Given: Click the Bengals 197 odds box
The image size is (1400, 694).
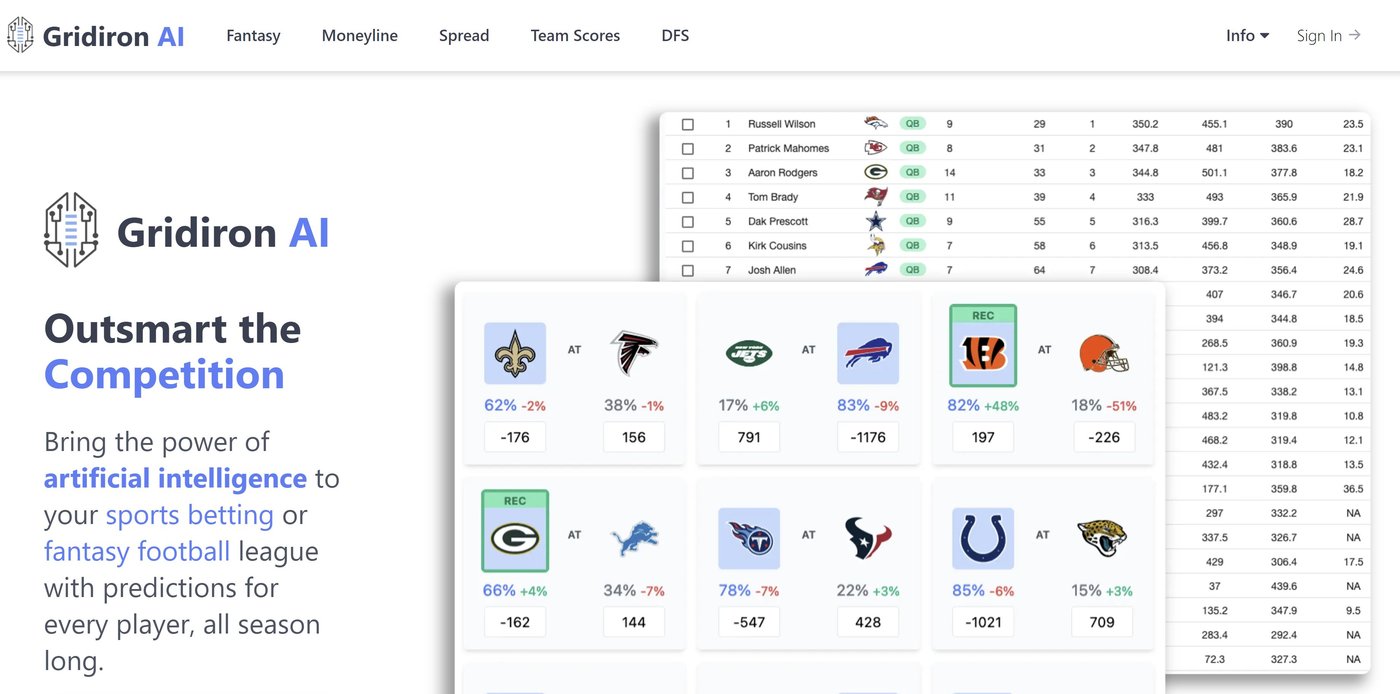Looking at the screenshot, I should point(983,437).
